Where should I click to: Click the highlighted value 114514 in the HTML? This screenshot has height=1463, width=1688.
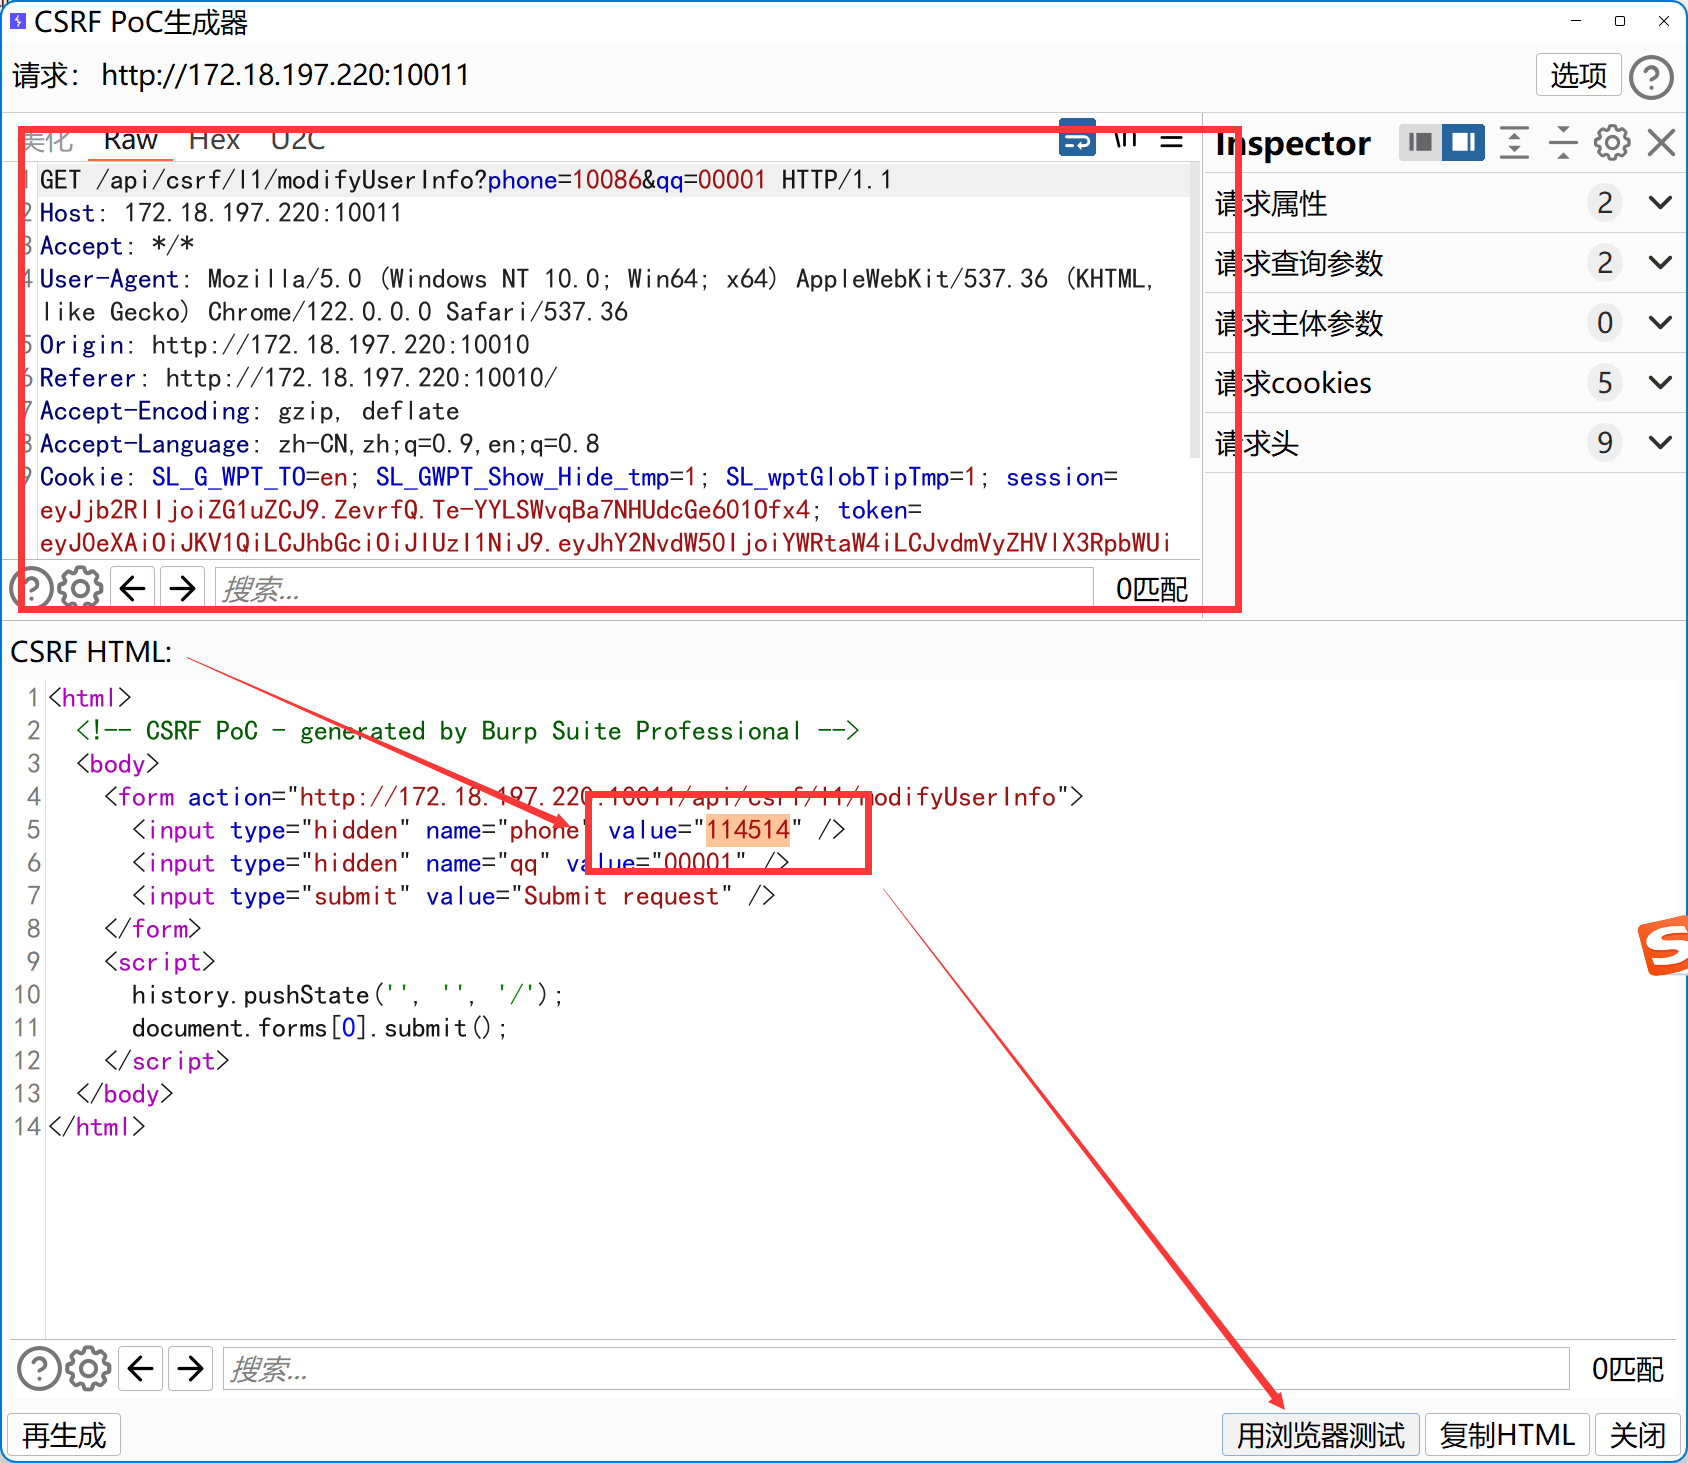748,830
